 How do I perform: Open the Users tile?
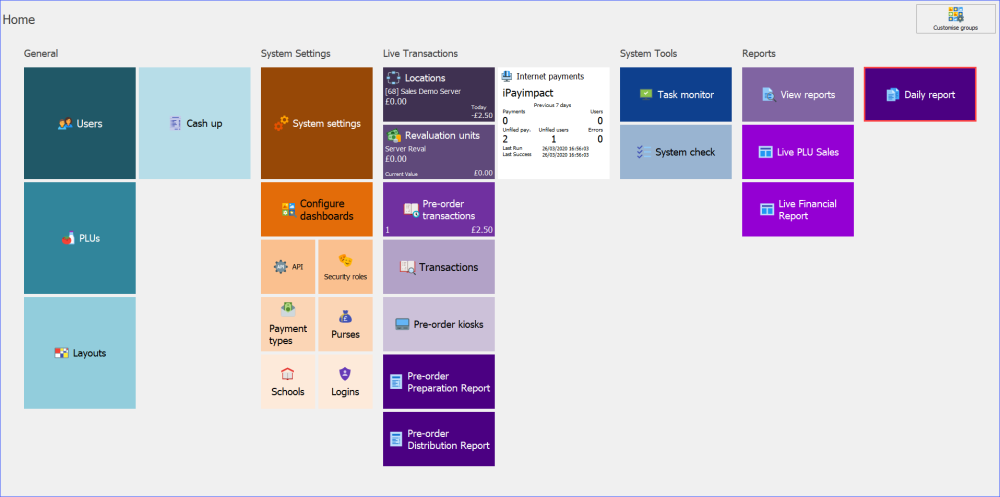click(x=80, y=123)
